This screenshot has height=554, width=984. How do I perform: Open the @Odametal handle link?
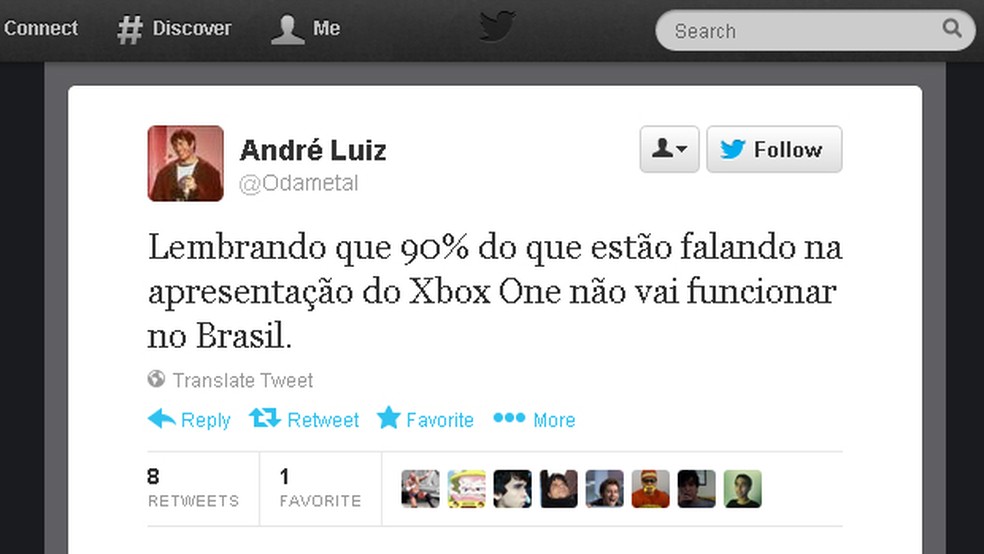299,183
